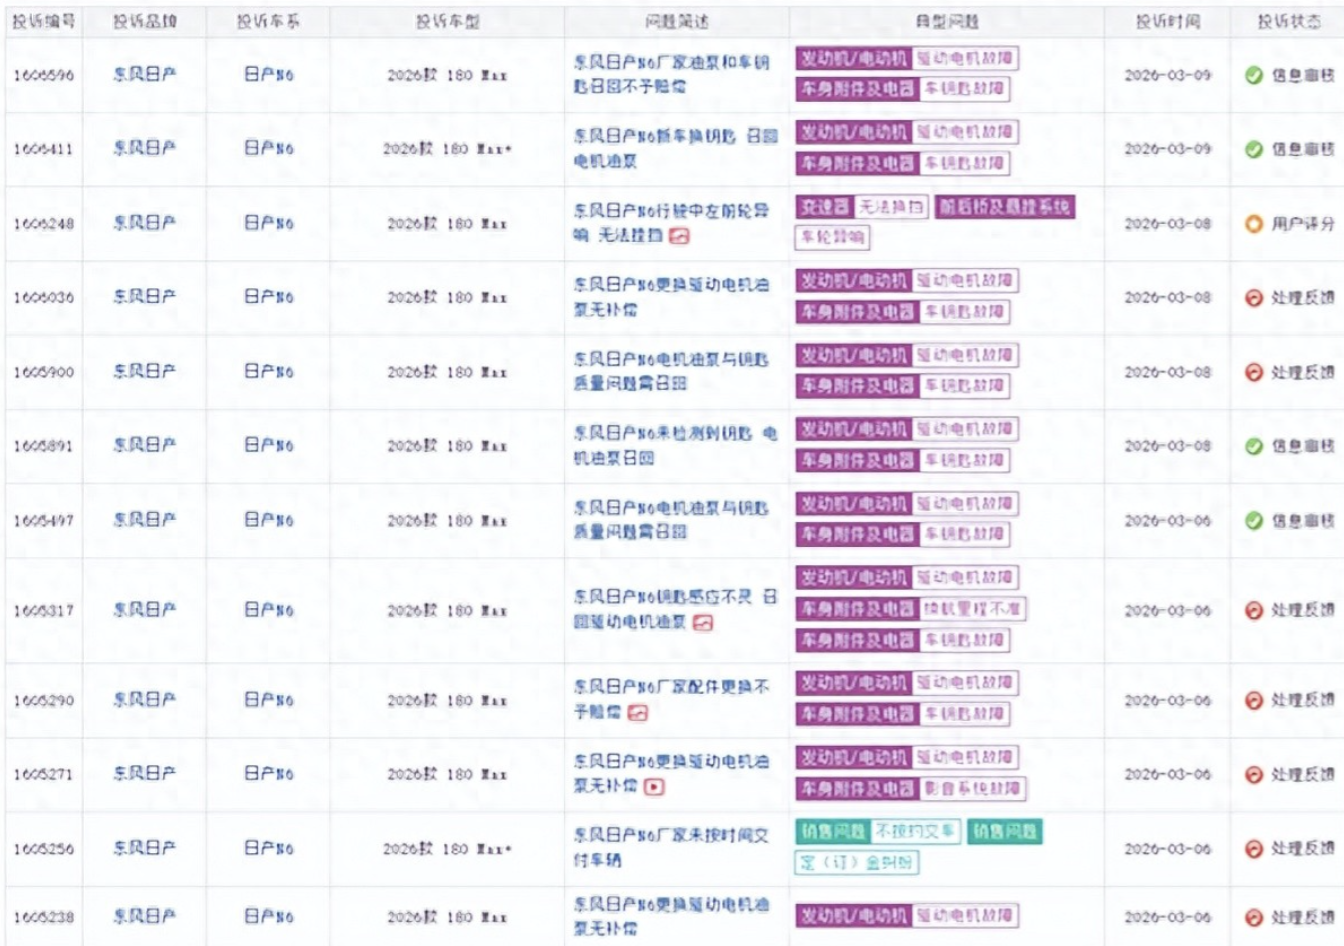Select the red status icon in row 1605900

tap(1254, 372)
